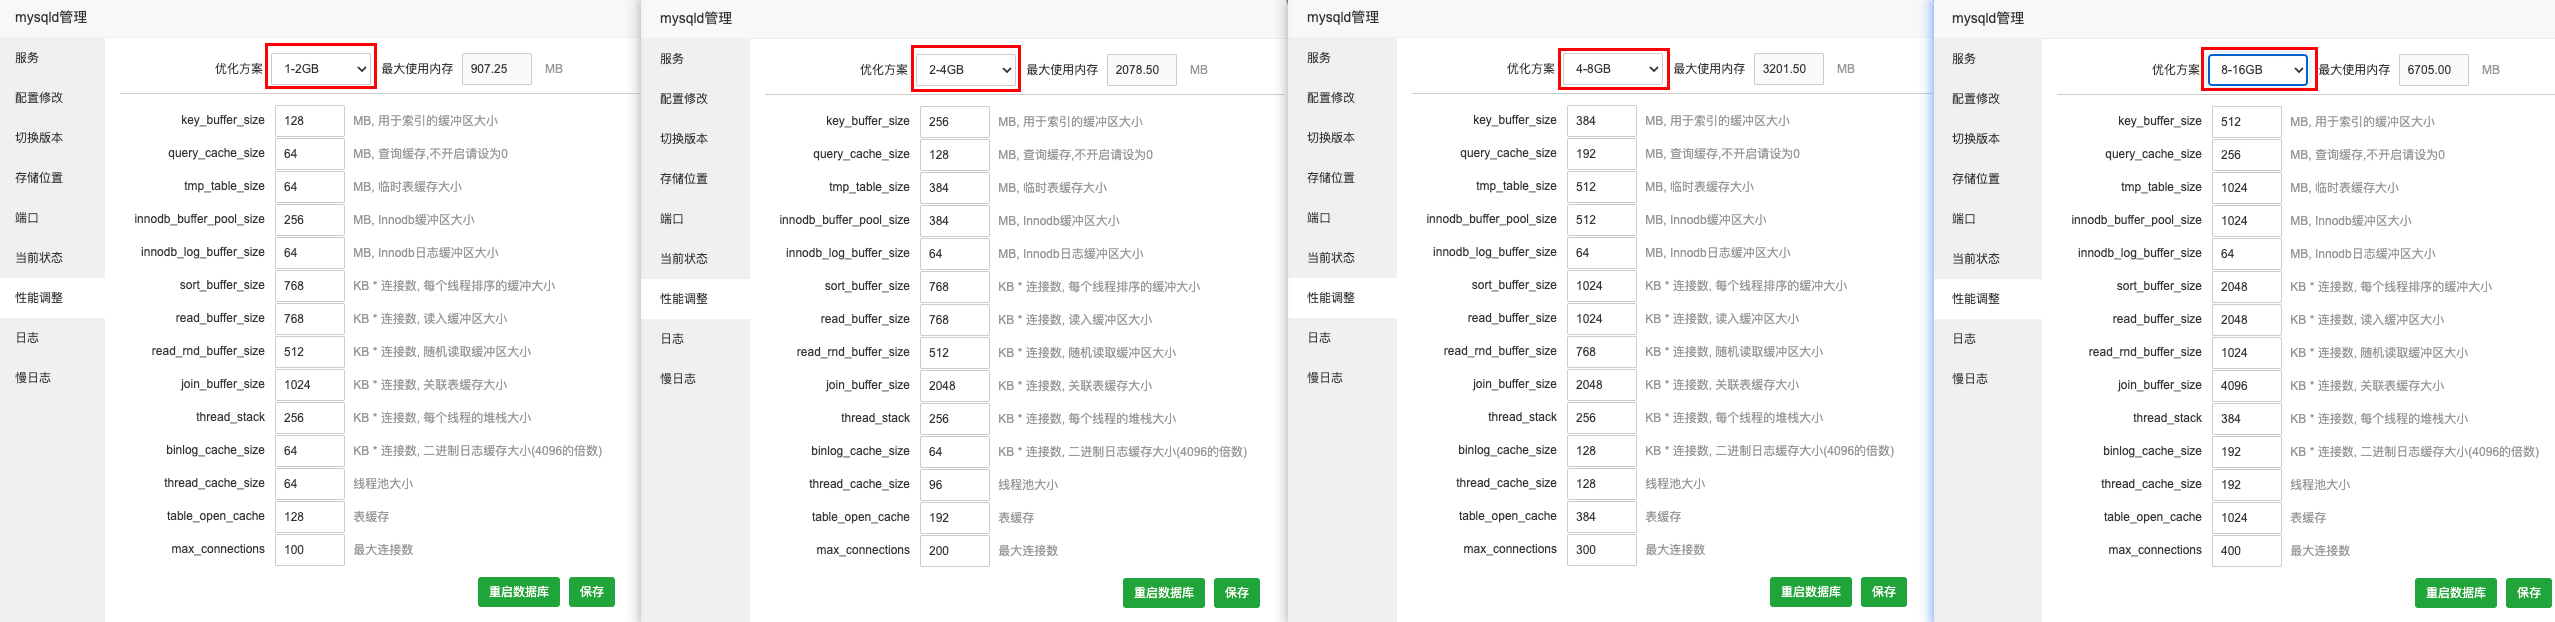Select 切换版本 in the 8-16GB panel sidebar
The width and height of the screenshot is (2555, 622).
pos(1976,139)
